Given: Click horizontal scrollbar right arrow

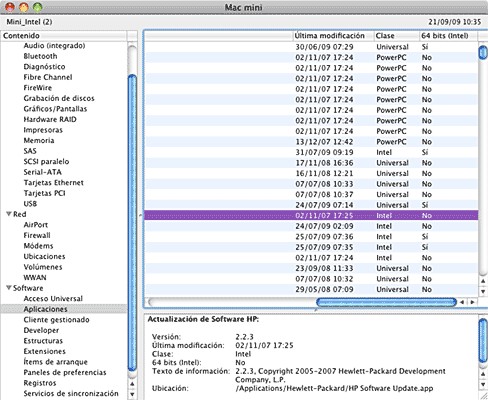Looking at the screenshot, I should [472, 302].
